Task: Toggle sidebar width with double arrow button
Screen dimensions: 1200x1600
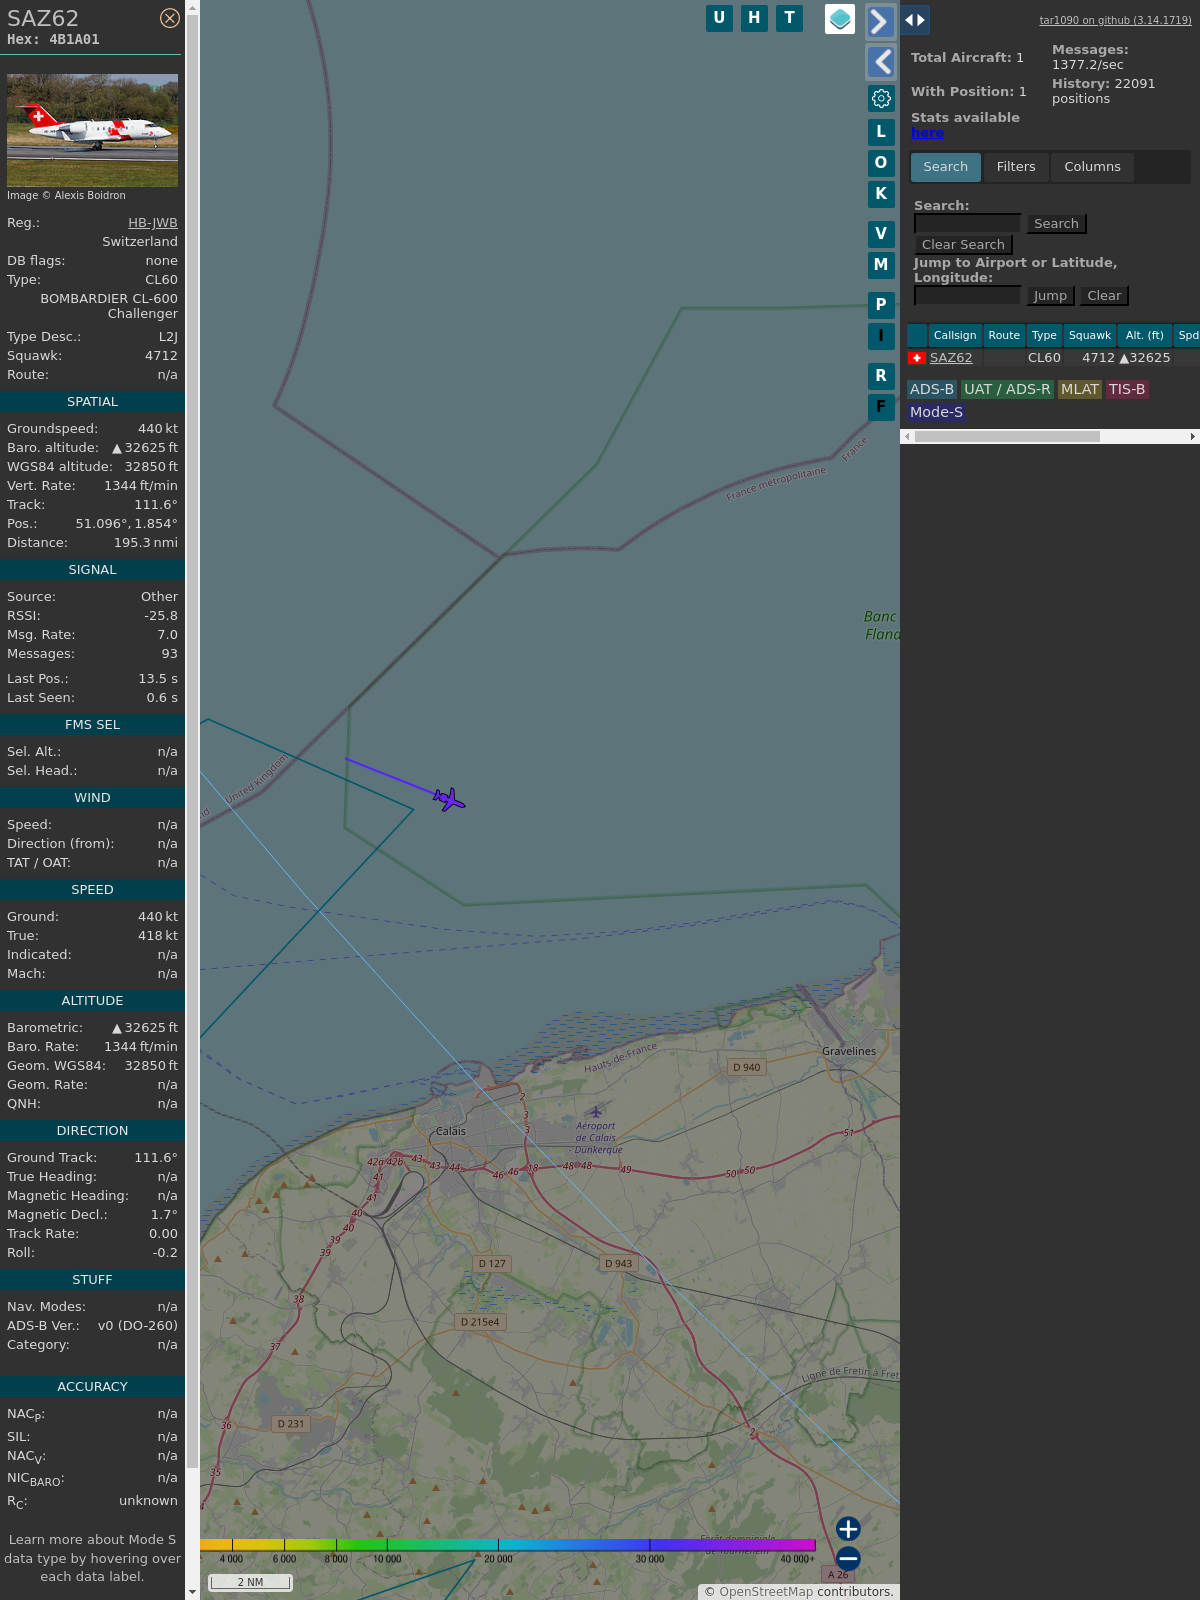Action: 915,20
